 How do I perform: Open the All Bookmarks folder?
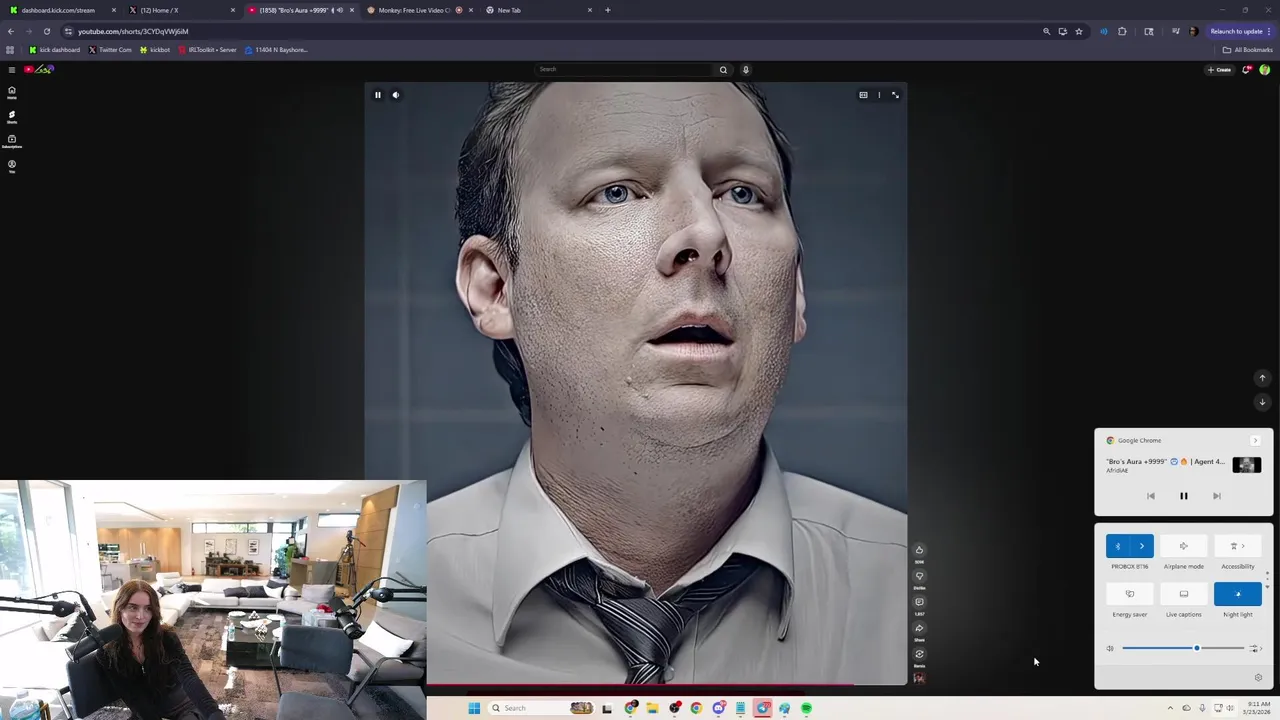pyautogui.click(x=1247, y=50)
